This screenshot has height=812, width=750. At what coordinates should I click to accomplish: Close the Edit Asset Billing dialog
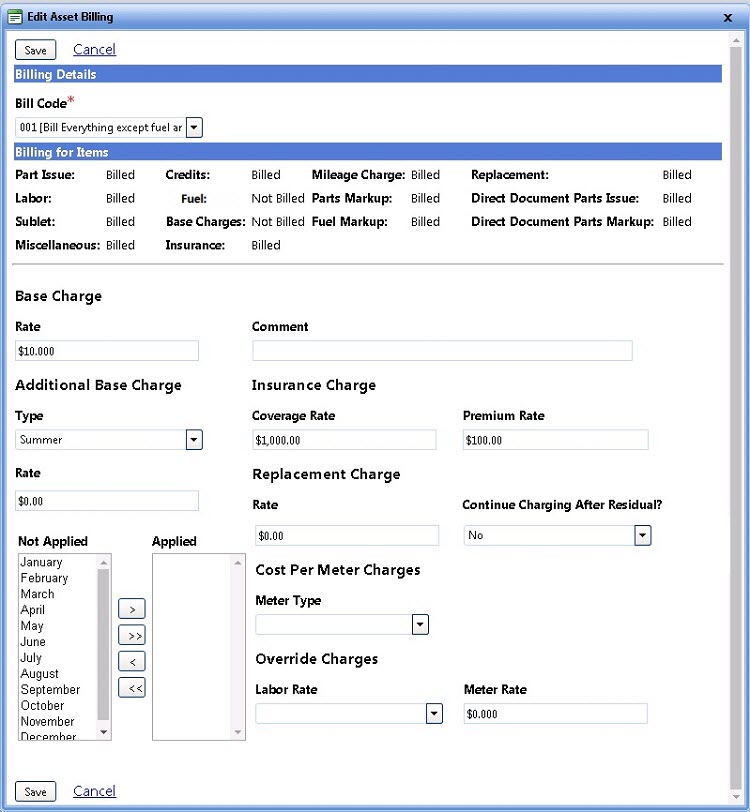pyautogui.click(x=727, y=18)
